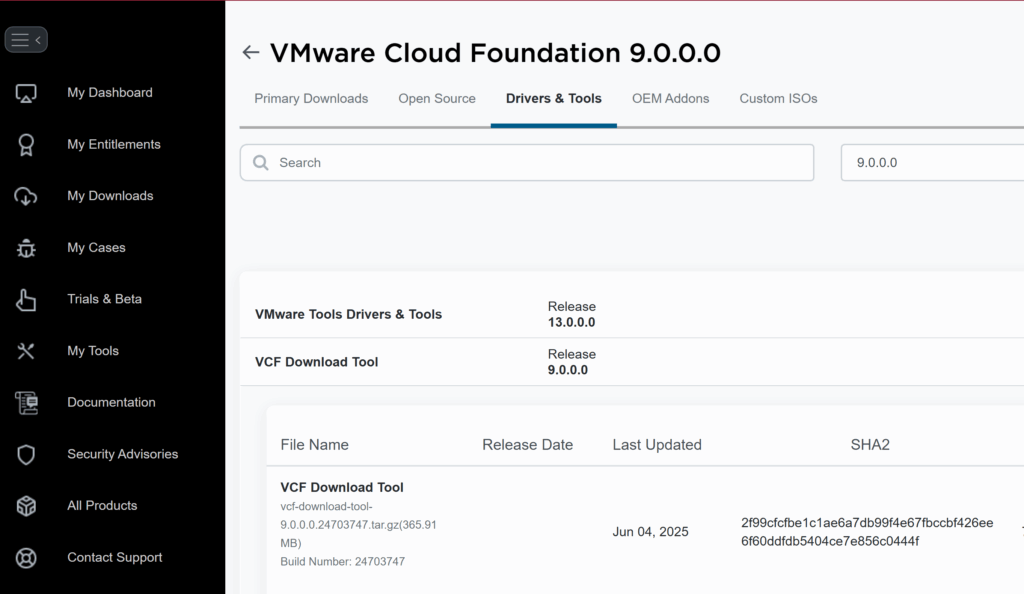Screen dimensions: 1024x594
Task: Collapse the VCF Download Tool row
Action: 632,362
